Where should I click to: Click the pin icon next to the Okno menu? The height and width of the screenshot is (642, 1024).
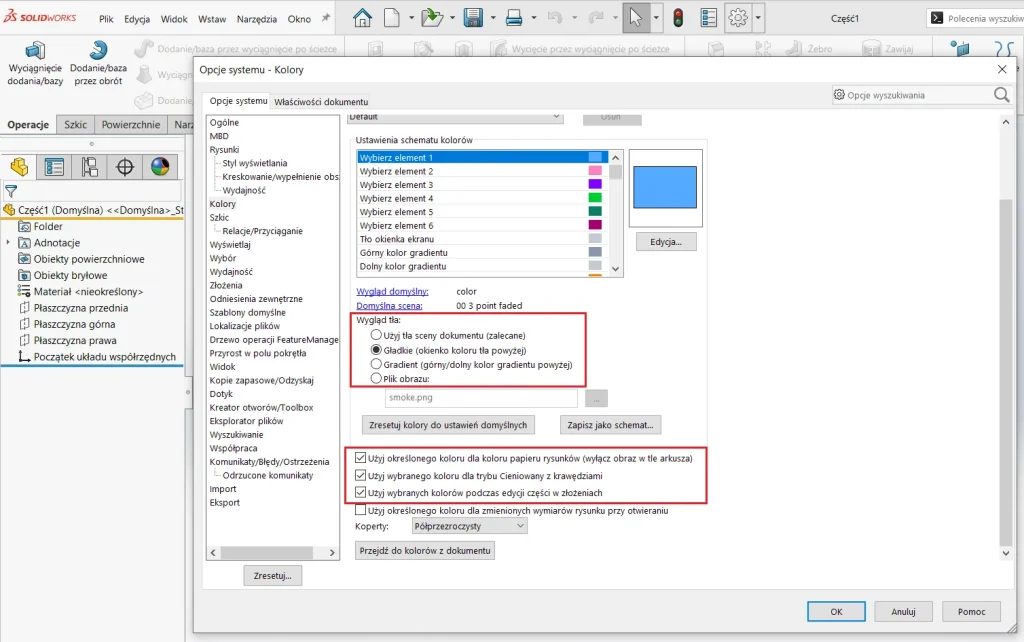325,18
